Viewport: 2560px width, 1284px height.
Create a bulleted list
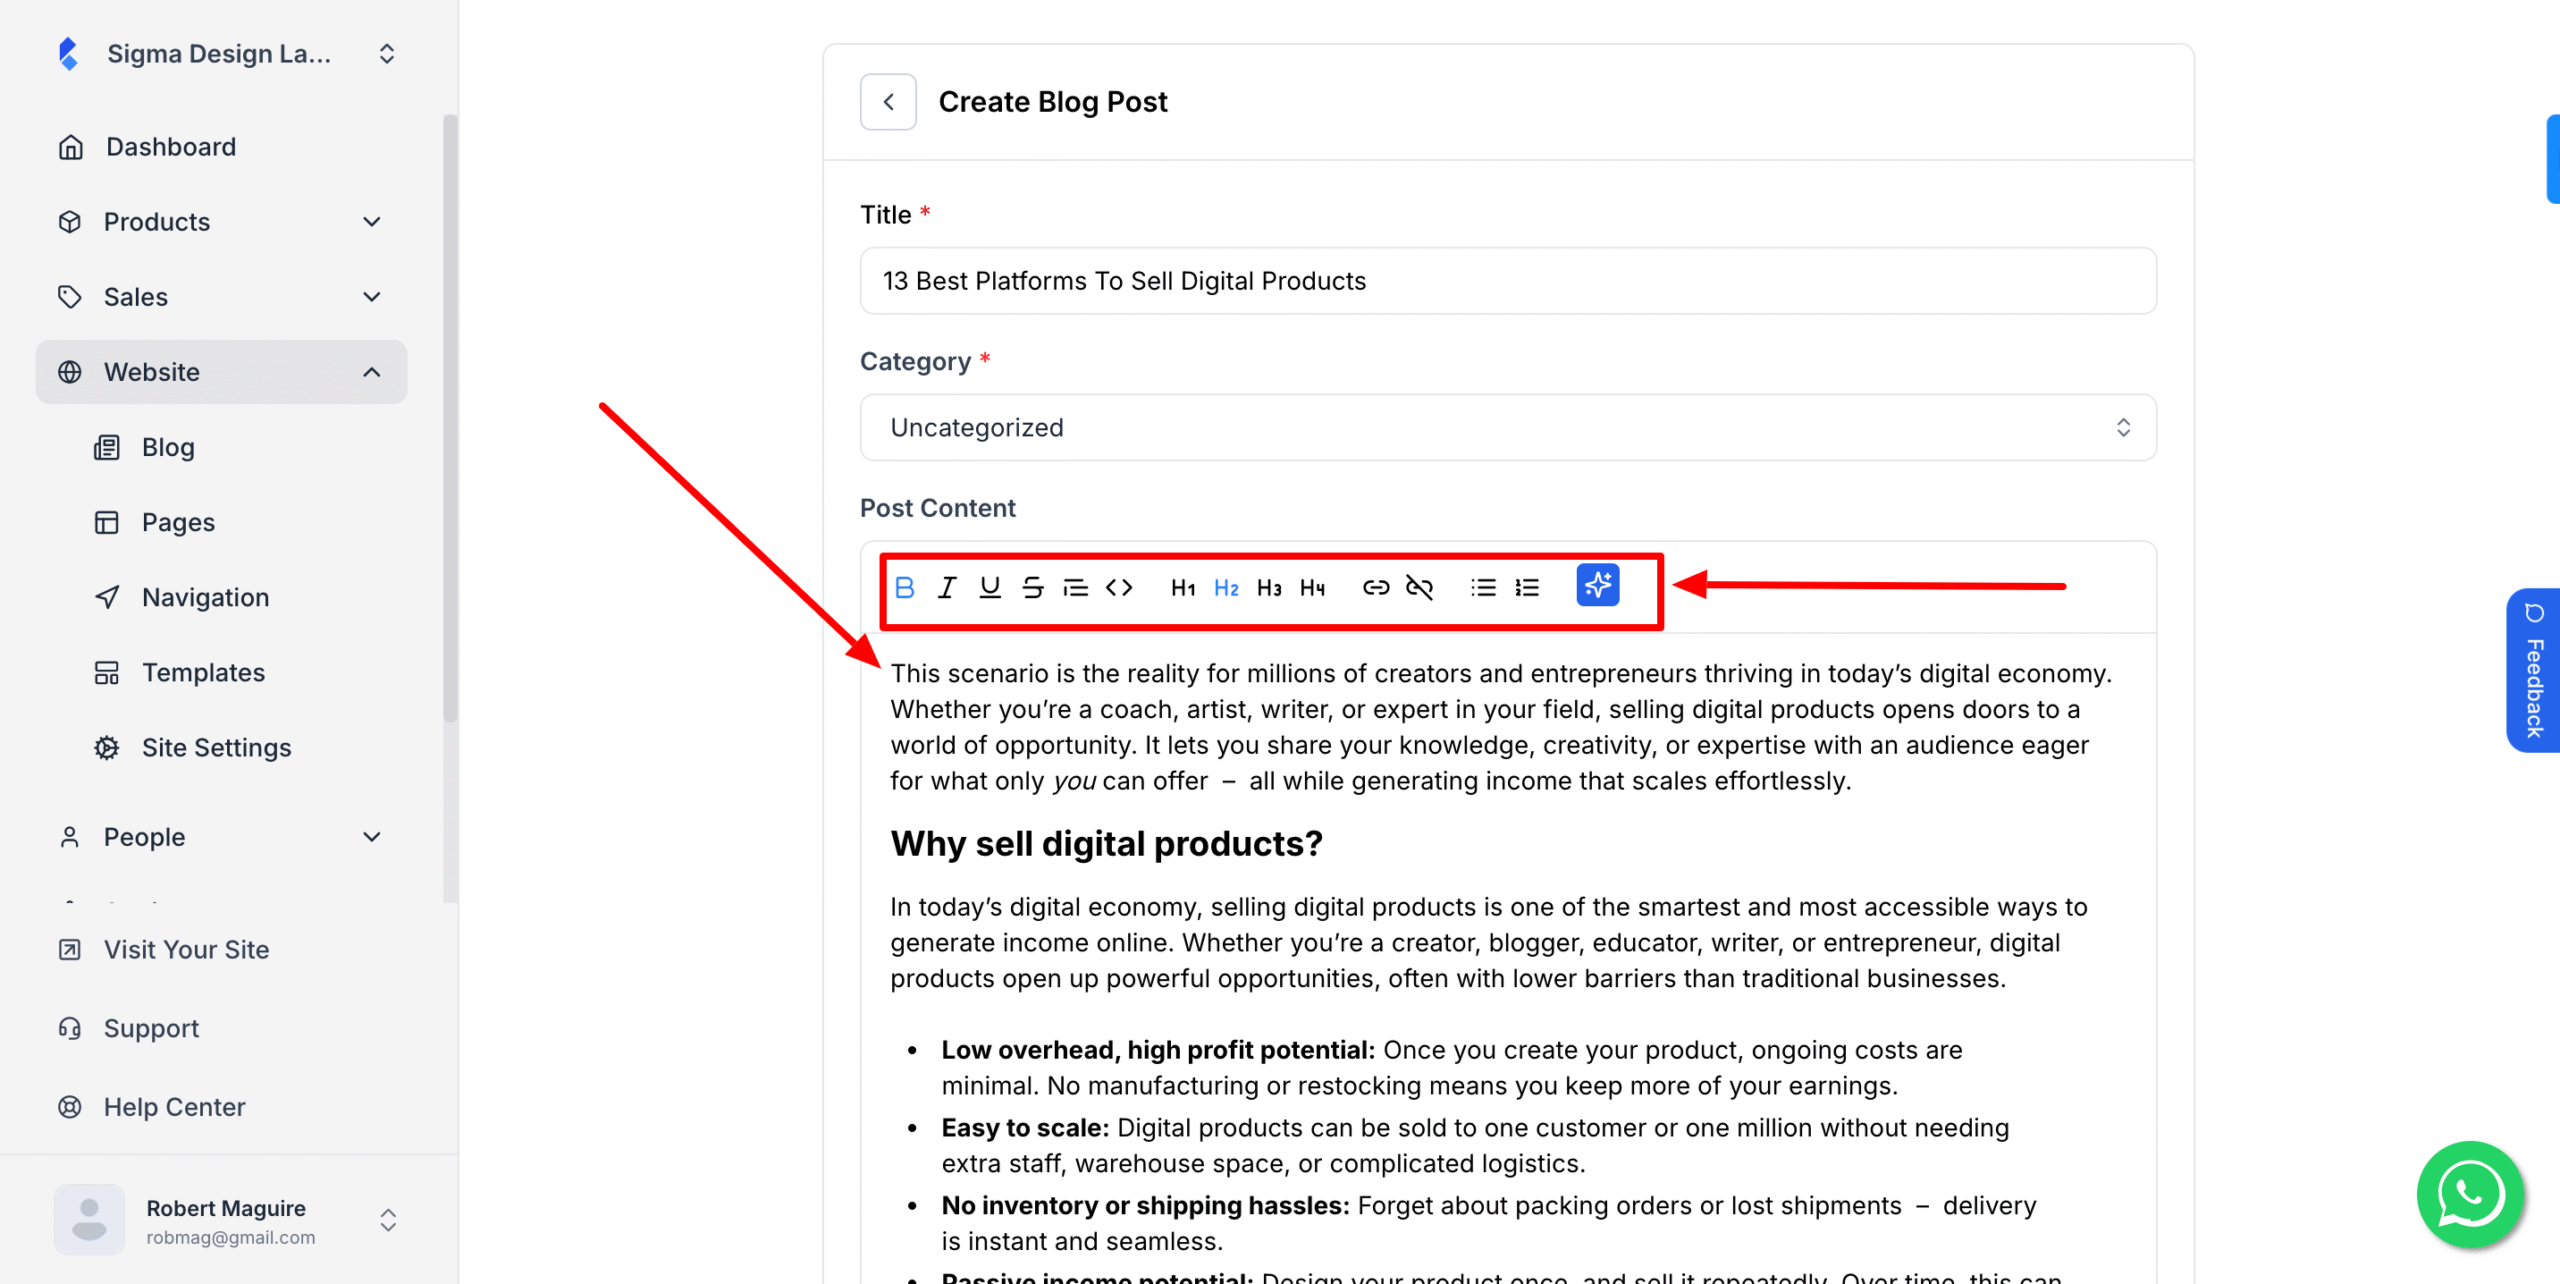click(x=1483, y=587)
